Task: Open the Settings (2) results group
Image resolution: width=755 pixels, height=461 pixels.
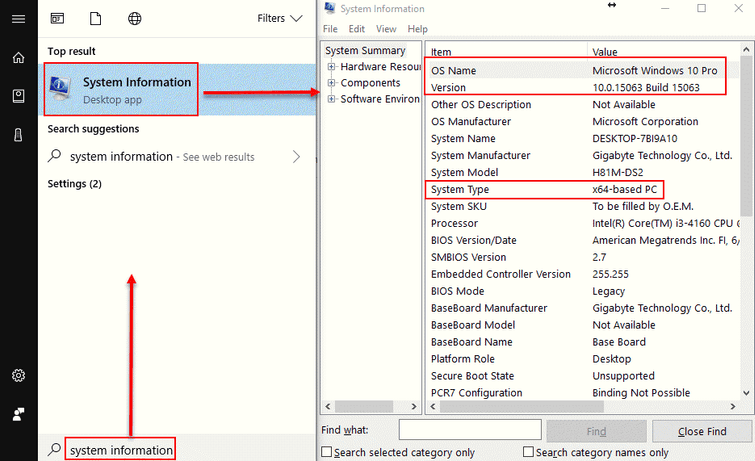Action: pos(75,184)
